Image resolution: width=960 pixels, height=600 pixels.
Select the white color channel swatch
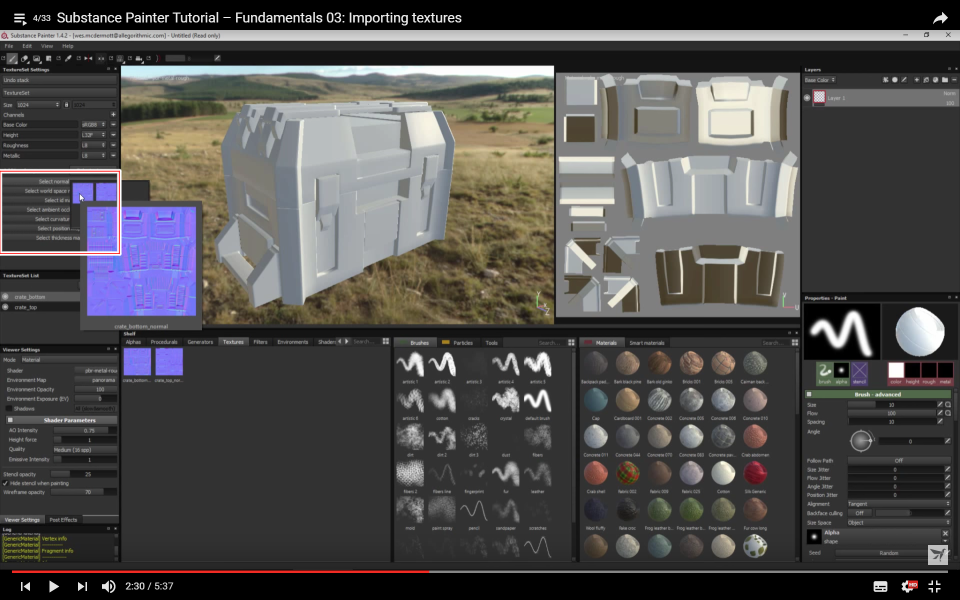pyautogui.click(x=896, y=370)
